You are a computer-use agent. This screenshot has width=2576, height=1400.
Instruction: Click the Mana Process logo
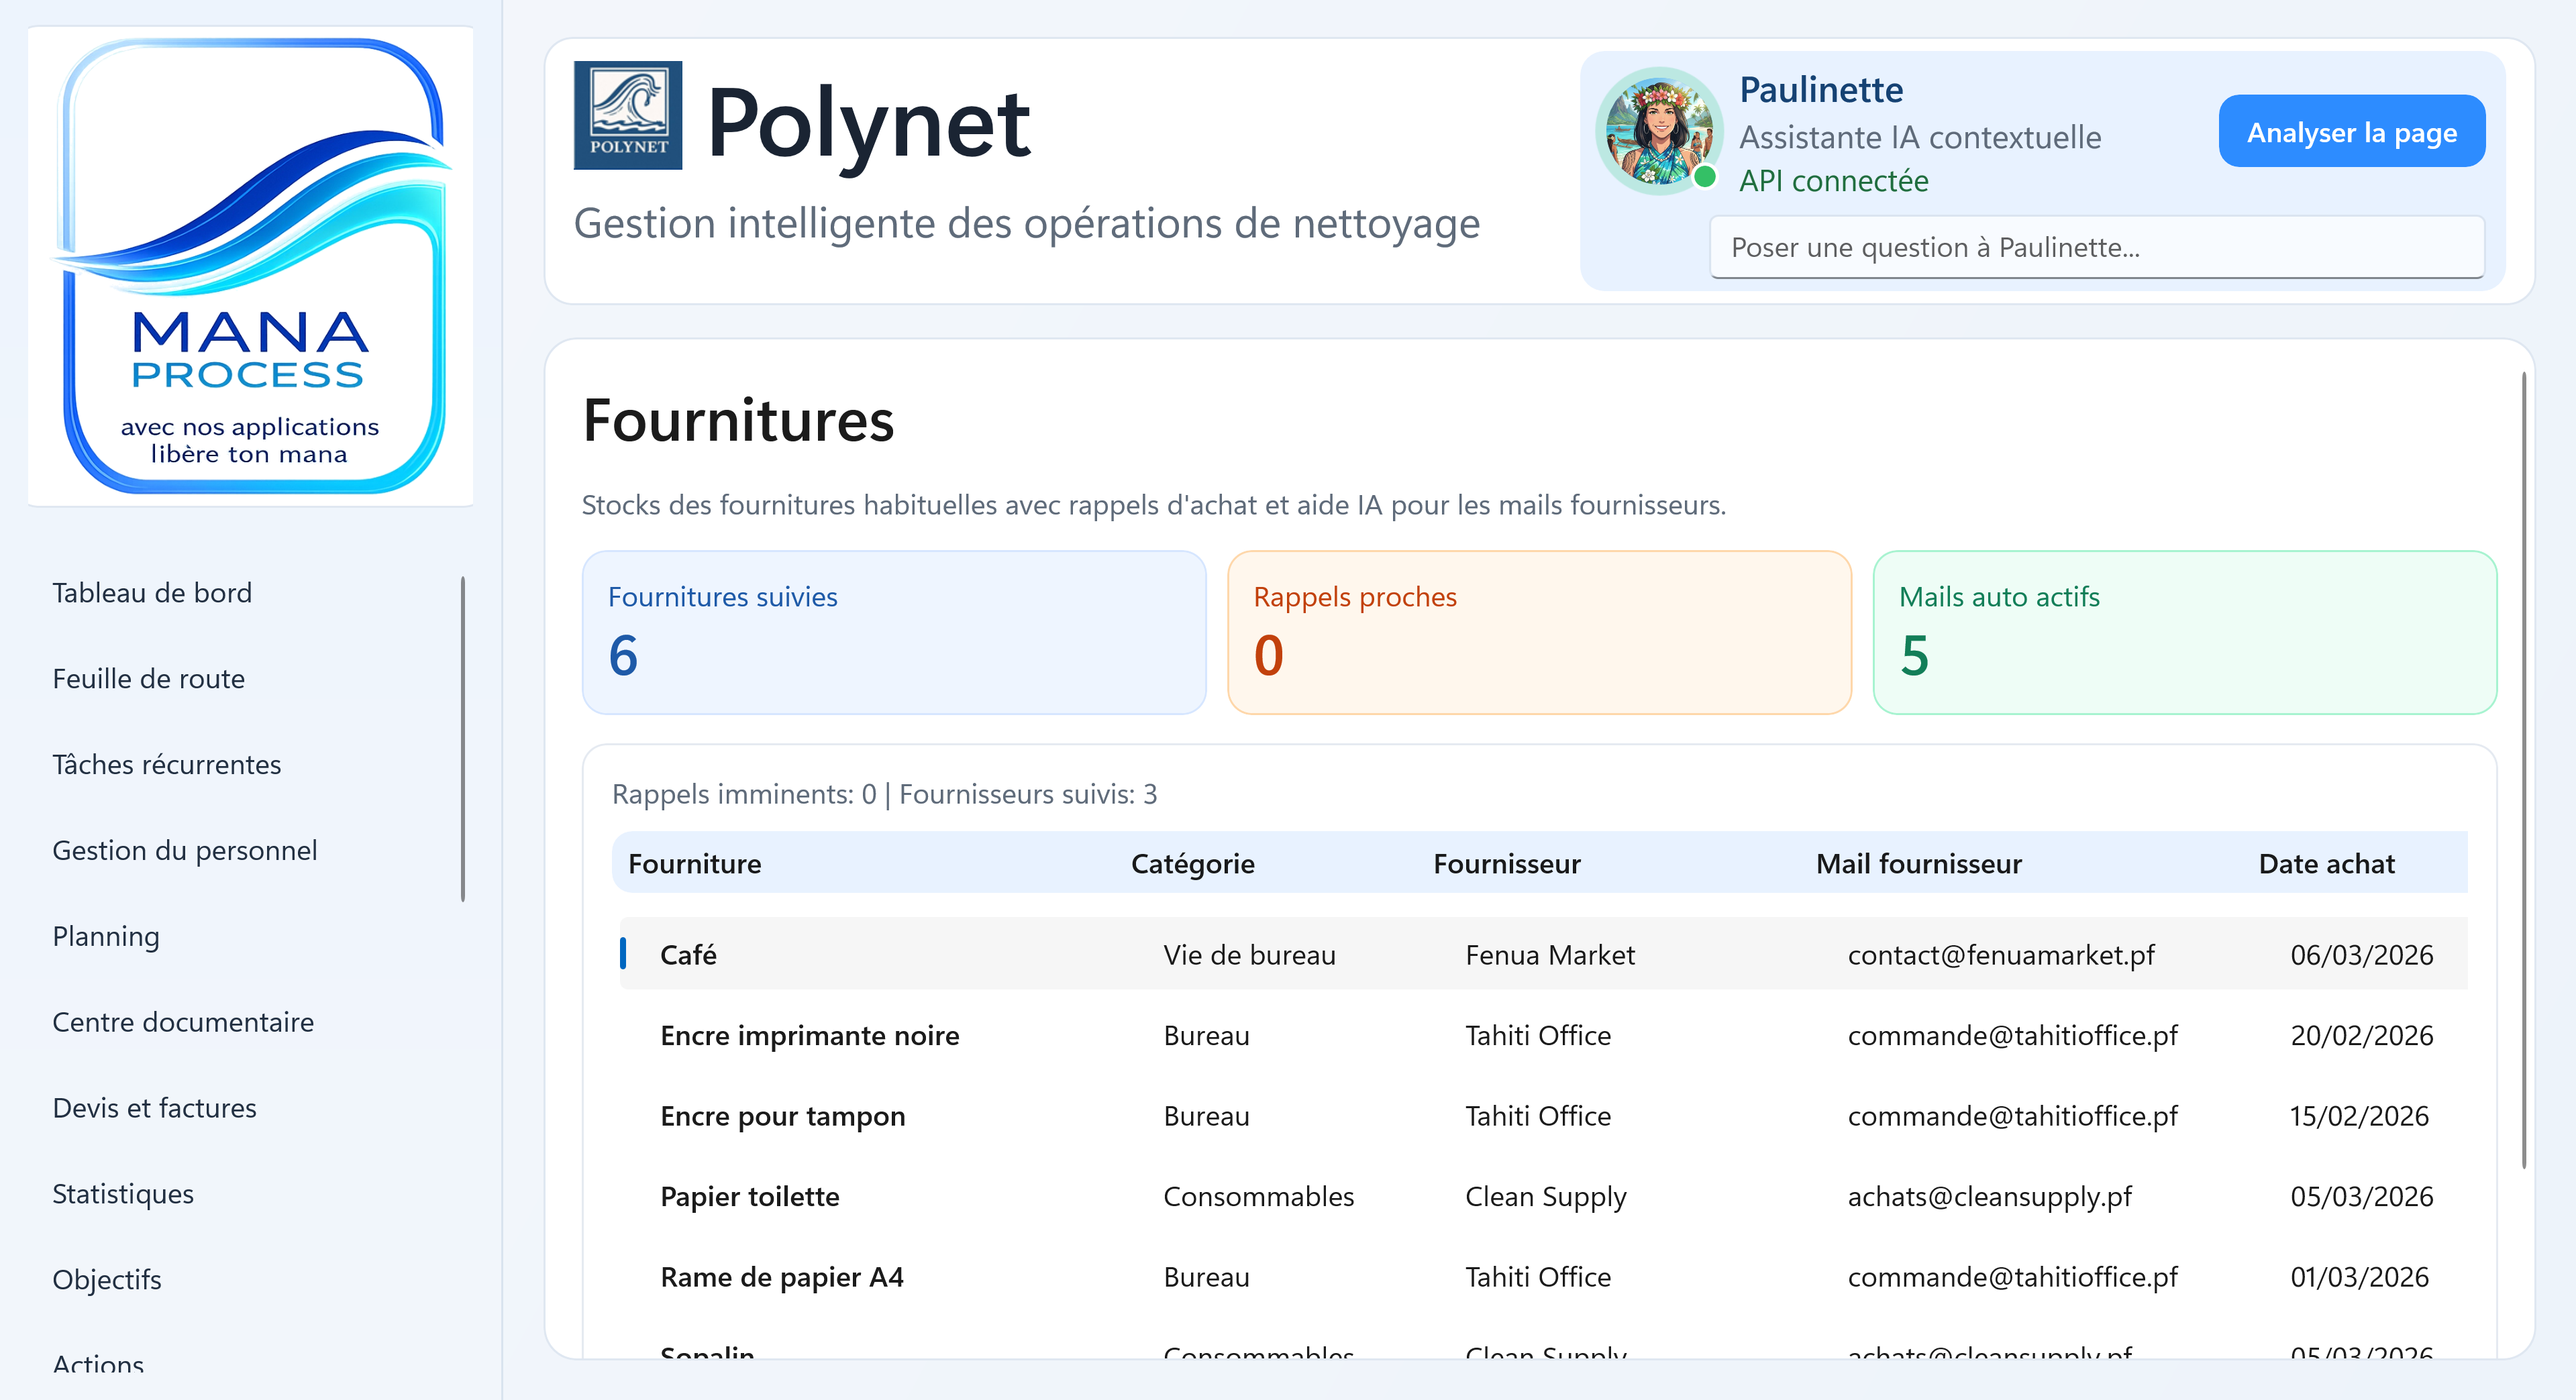(251, 266)
